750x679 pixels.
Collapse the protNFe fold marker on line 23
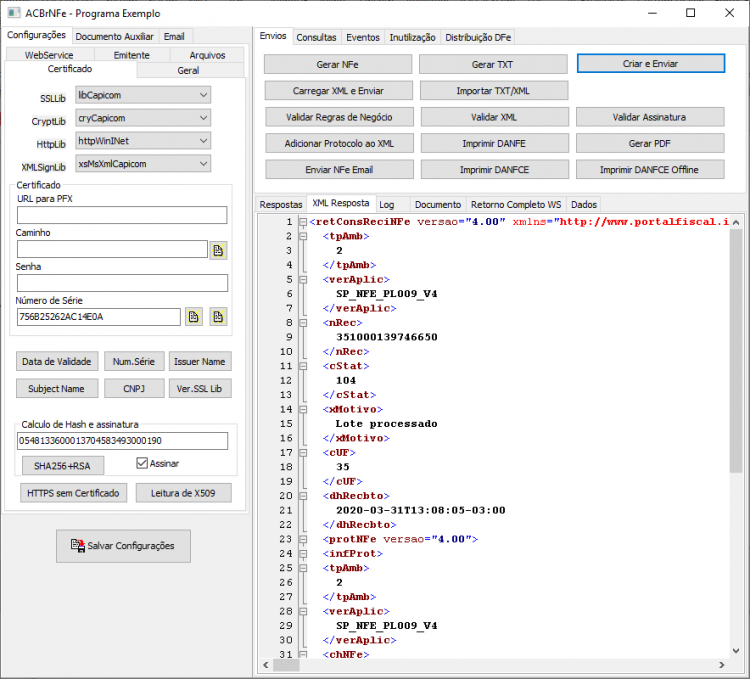click(303, 539)
